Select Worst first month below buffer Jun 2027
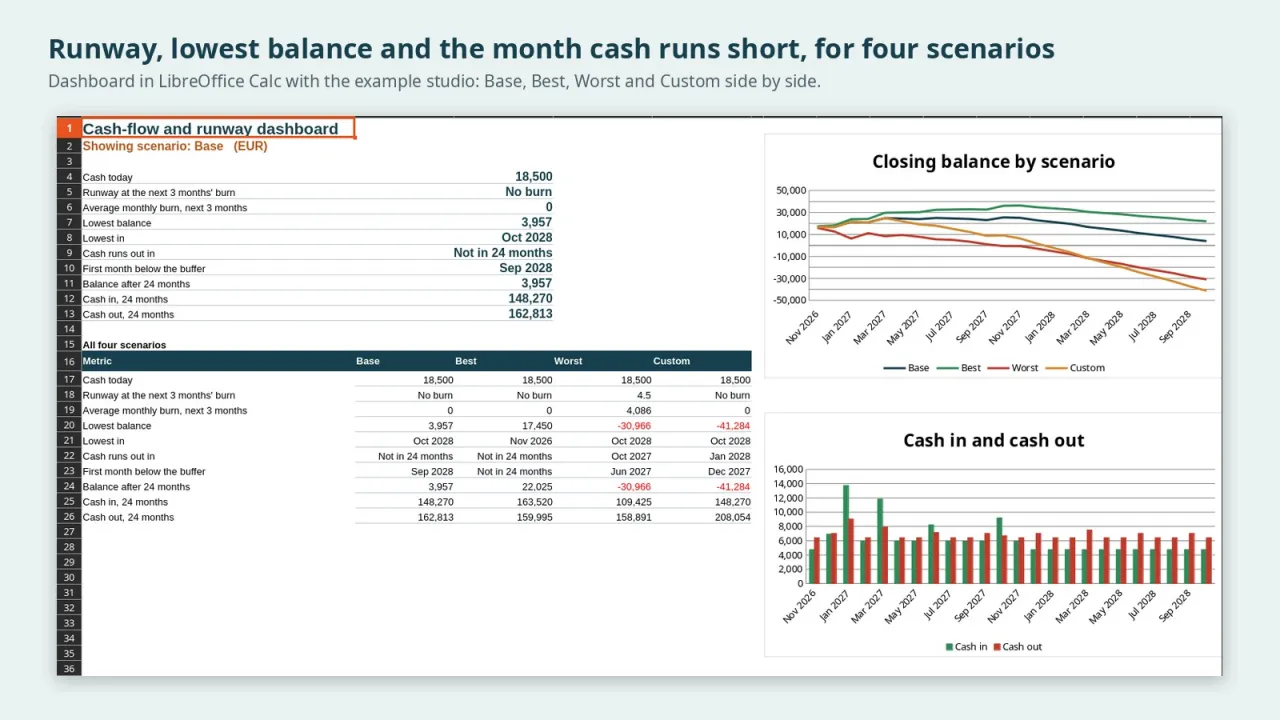 click(x=631, y=472)
